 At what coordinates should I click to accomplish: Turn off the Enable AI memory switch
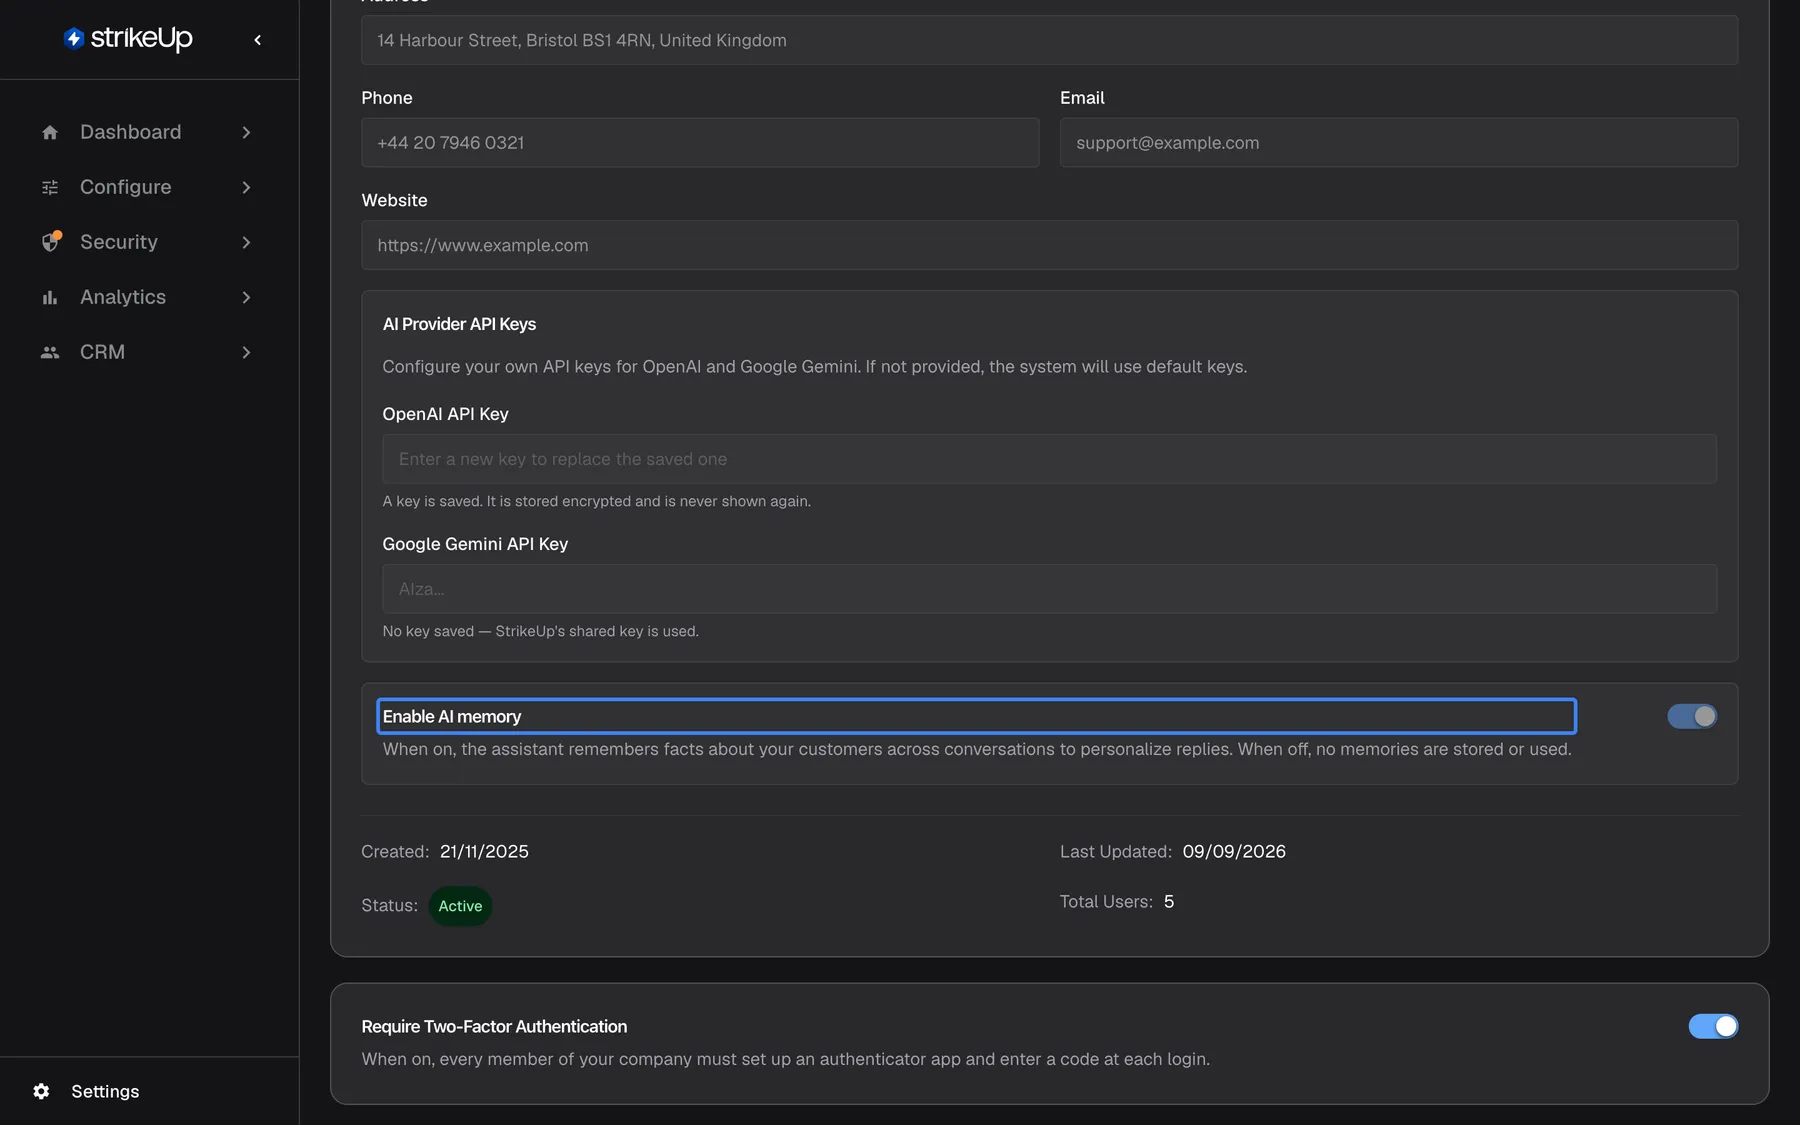pyautogui.click(x=1692, y=716)
